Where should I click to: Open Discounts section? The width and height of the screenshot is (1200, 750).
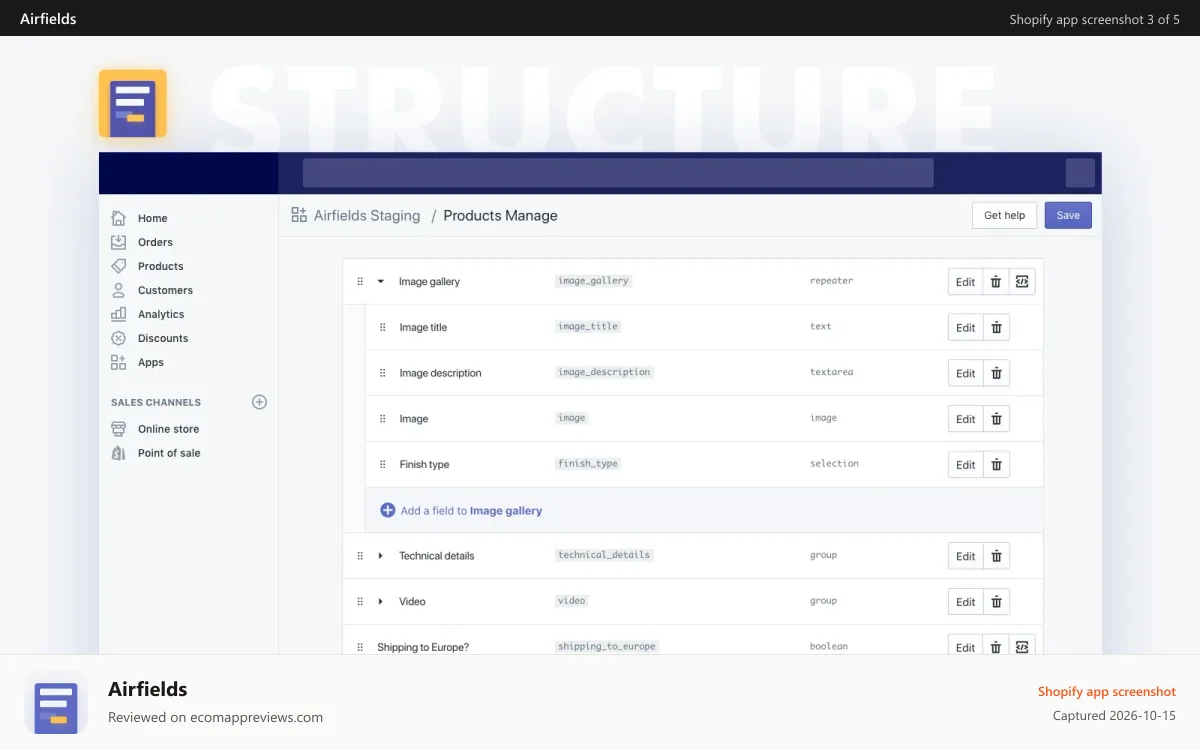point(163,338)
